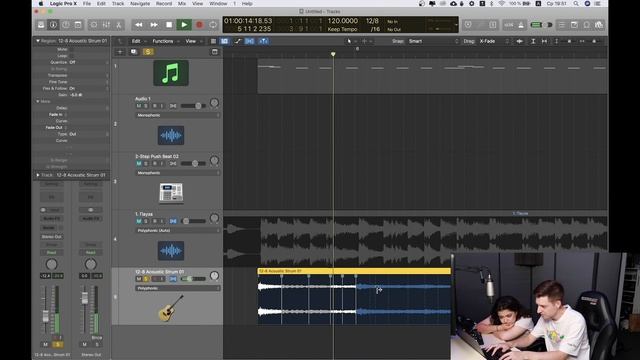This screenshot has width=640, height=360.
Task: Toggle the global solo S button
Action: (x=148, y=52)
